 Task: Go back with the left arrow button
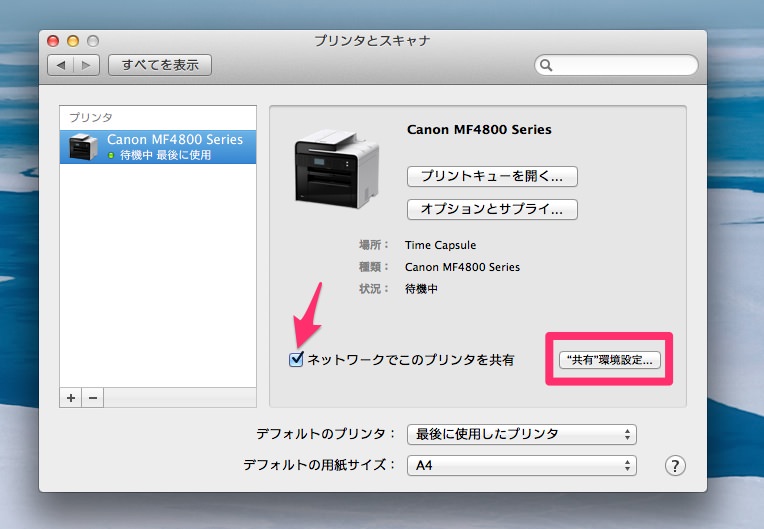(60, 65)
